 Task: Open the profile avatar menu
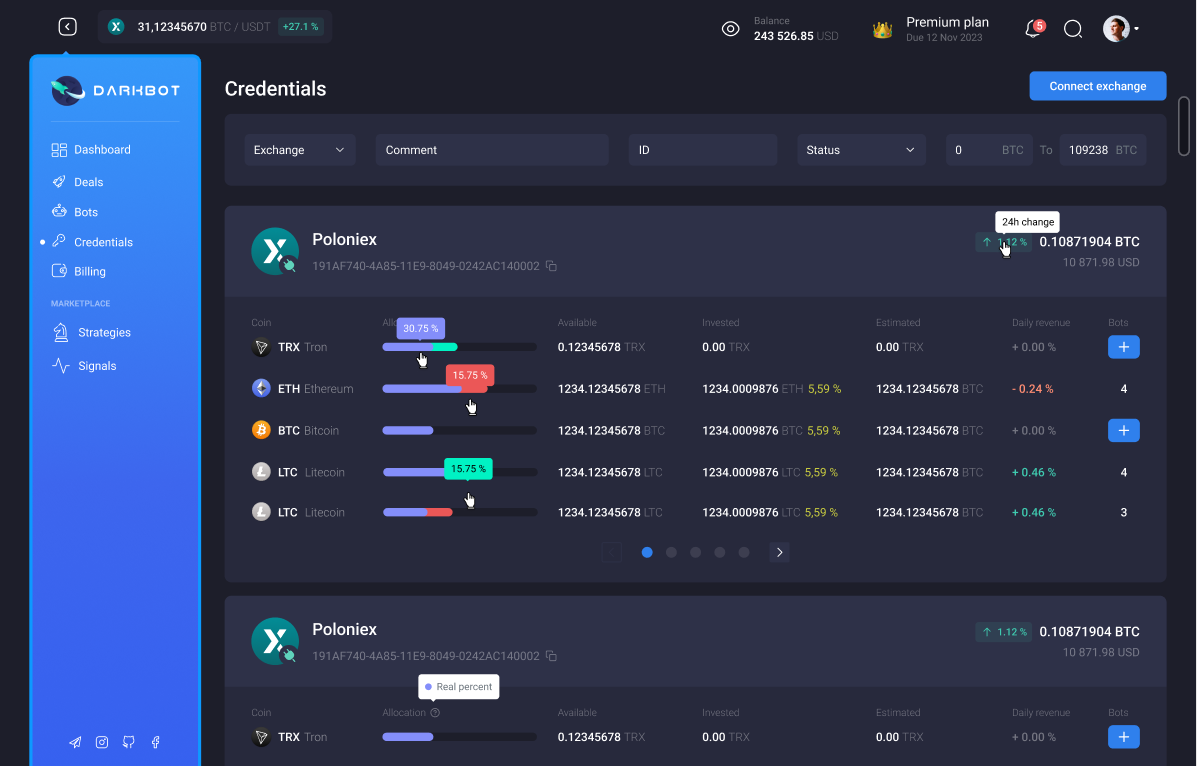click(x=1114, y=29)
